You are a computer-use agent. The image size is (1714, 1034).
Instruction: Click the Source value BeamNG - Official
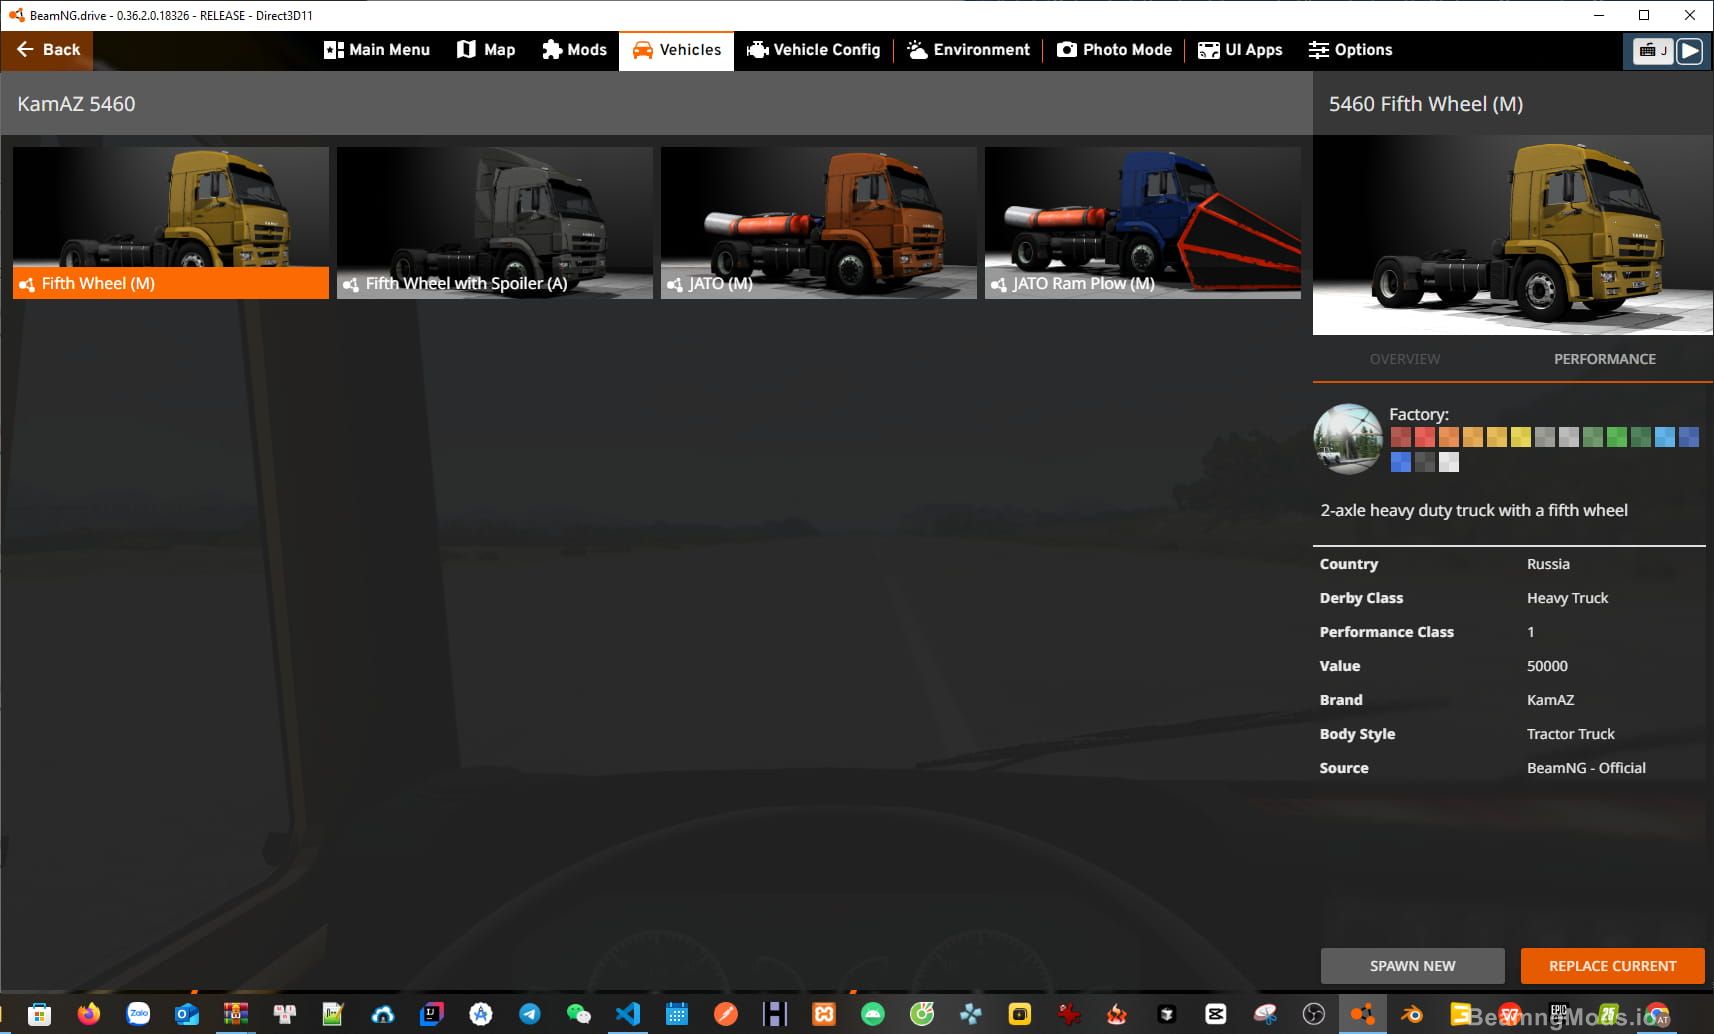click(x=1586, y=768)
